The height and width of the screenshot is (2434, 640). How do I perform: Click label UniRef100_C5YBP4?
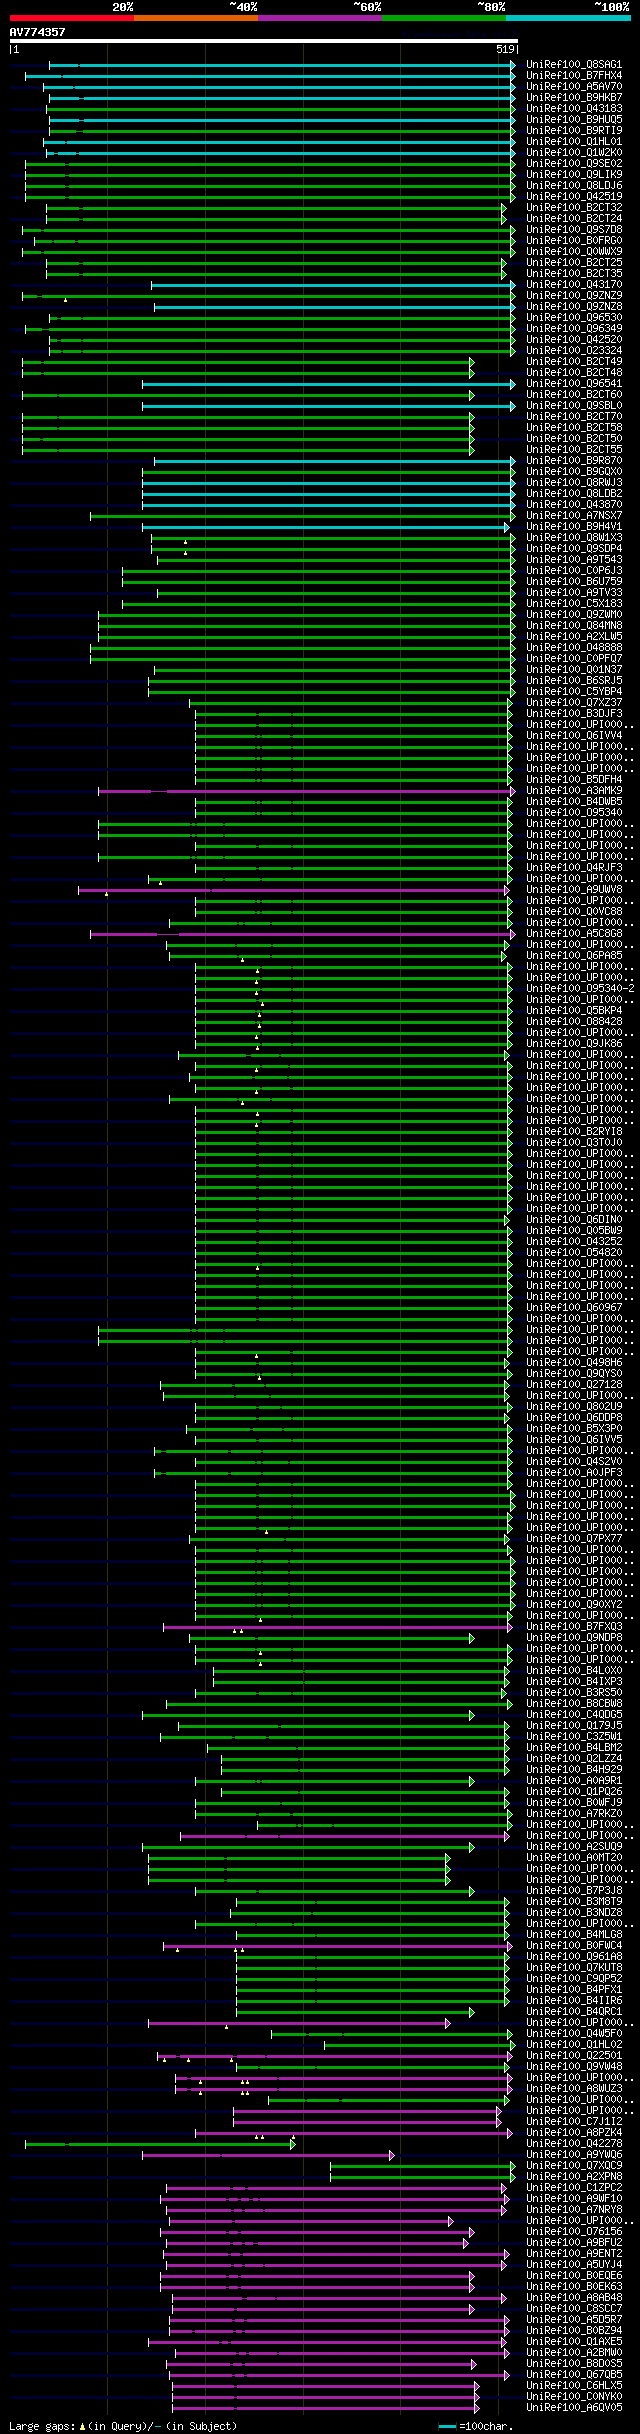click(574, 692)
